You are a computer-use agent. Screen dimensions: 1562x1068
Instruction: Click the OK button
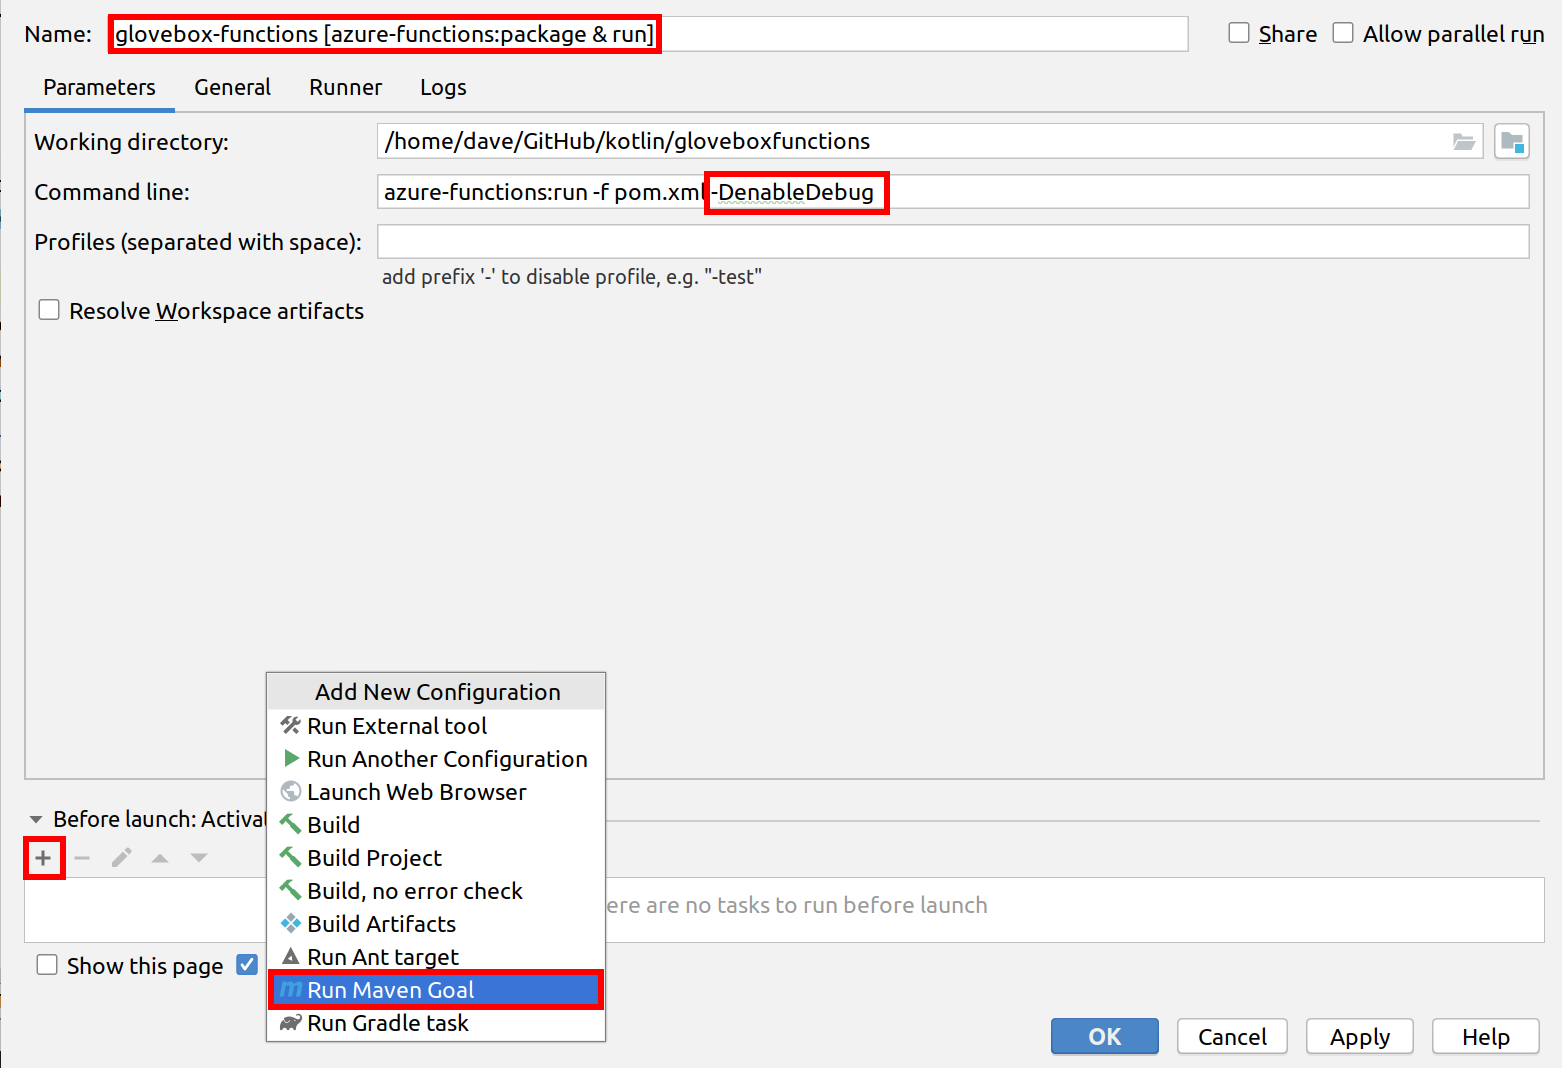pyautogui.click(x=1104, y=1037)
